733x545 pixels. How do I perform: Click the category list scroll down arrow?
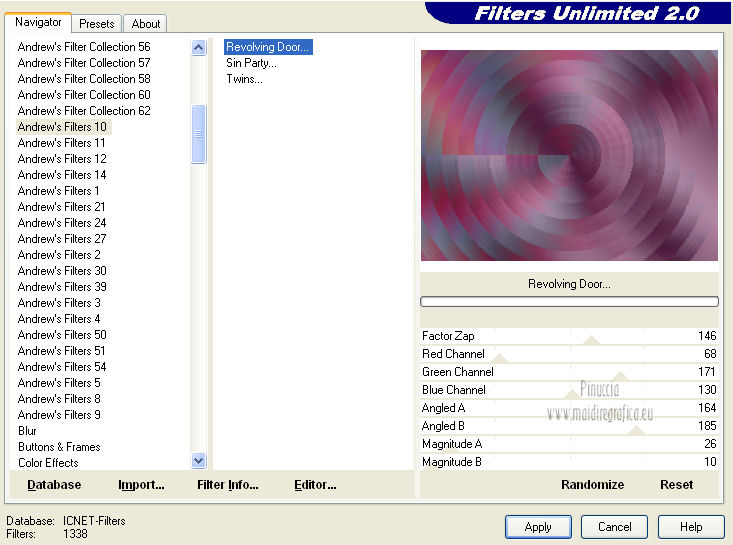(199, 461)
